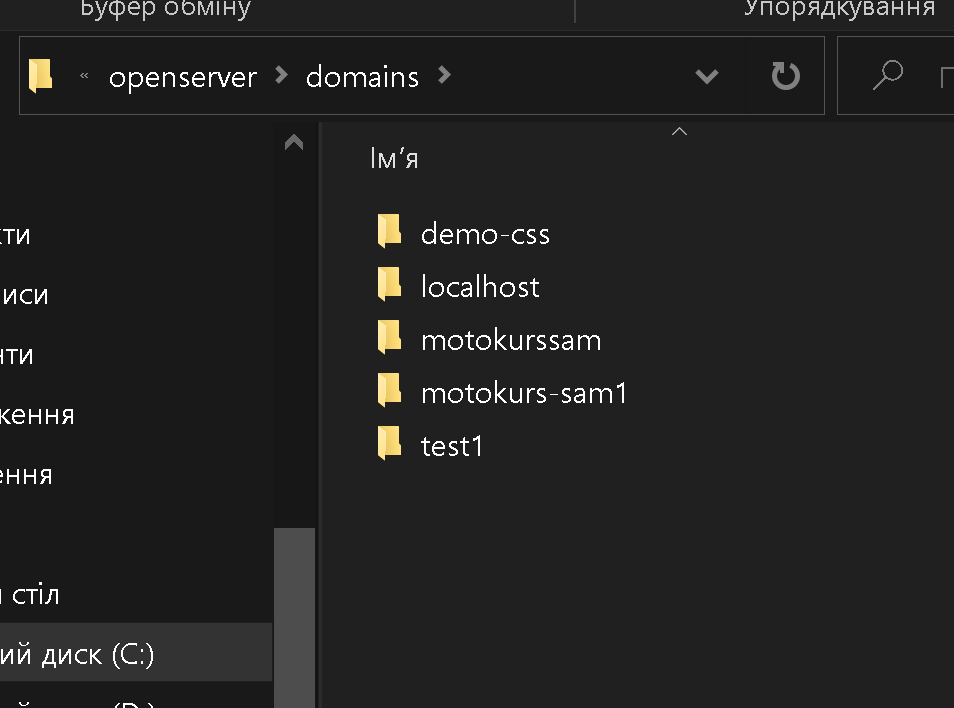Click the motokurssam folder icon
The width and height of the screenshot is (954, 708).
coord(389,338)
